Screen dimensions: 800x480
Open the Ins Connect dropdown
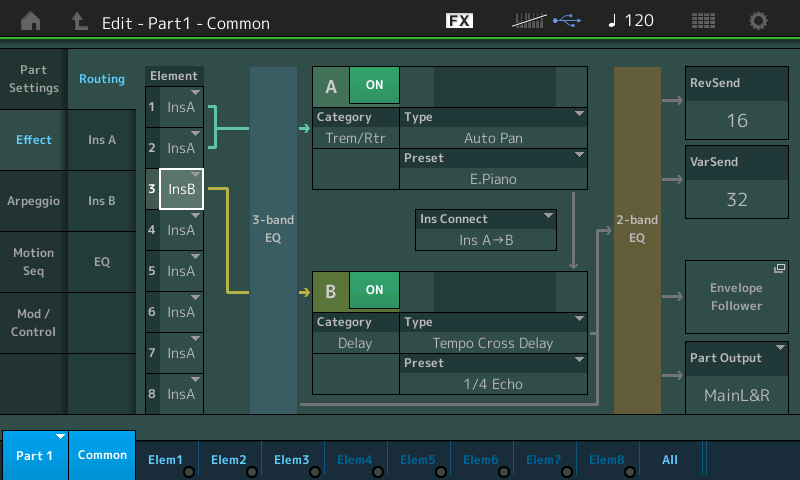487,229
